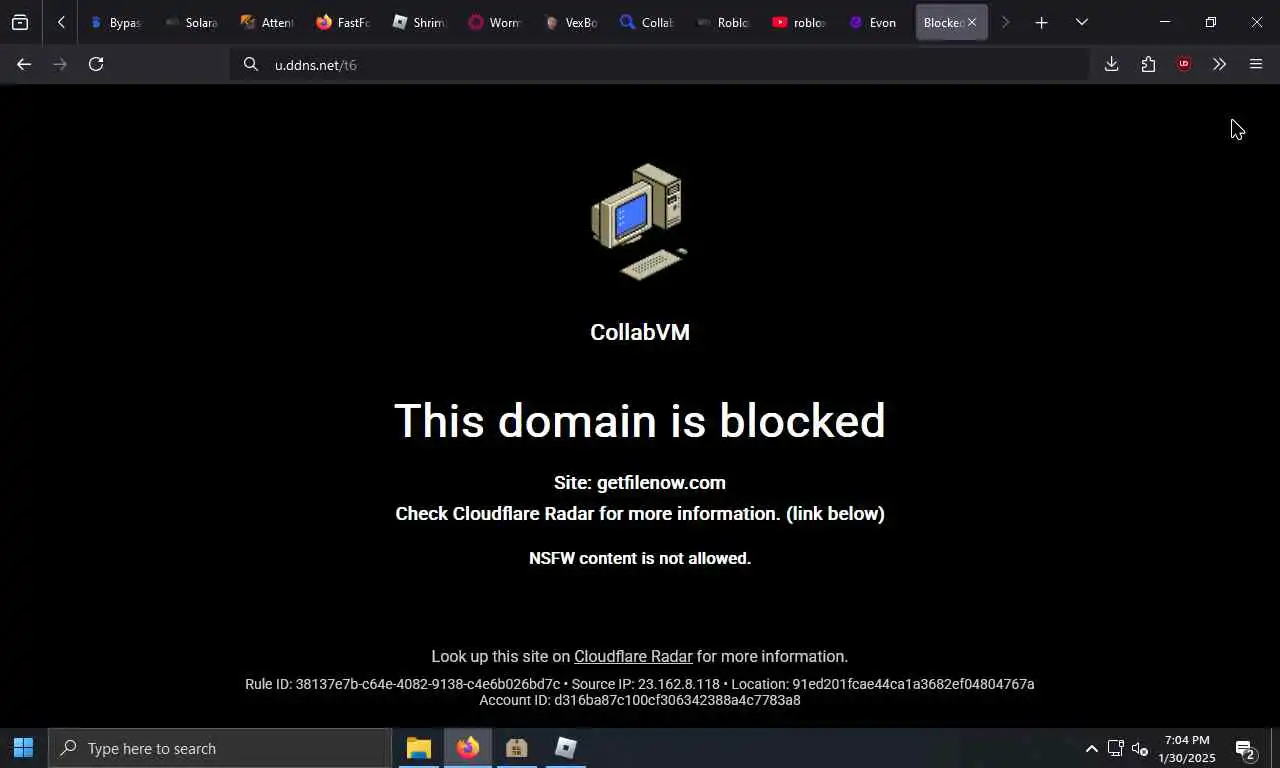Image resolution: width=1280 pixels, height=768 pixels.
Task: Show hidden system tray icons
Action: click(1091, 749)
